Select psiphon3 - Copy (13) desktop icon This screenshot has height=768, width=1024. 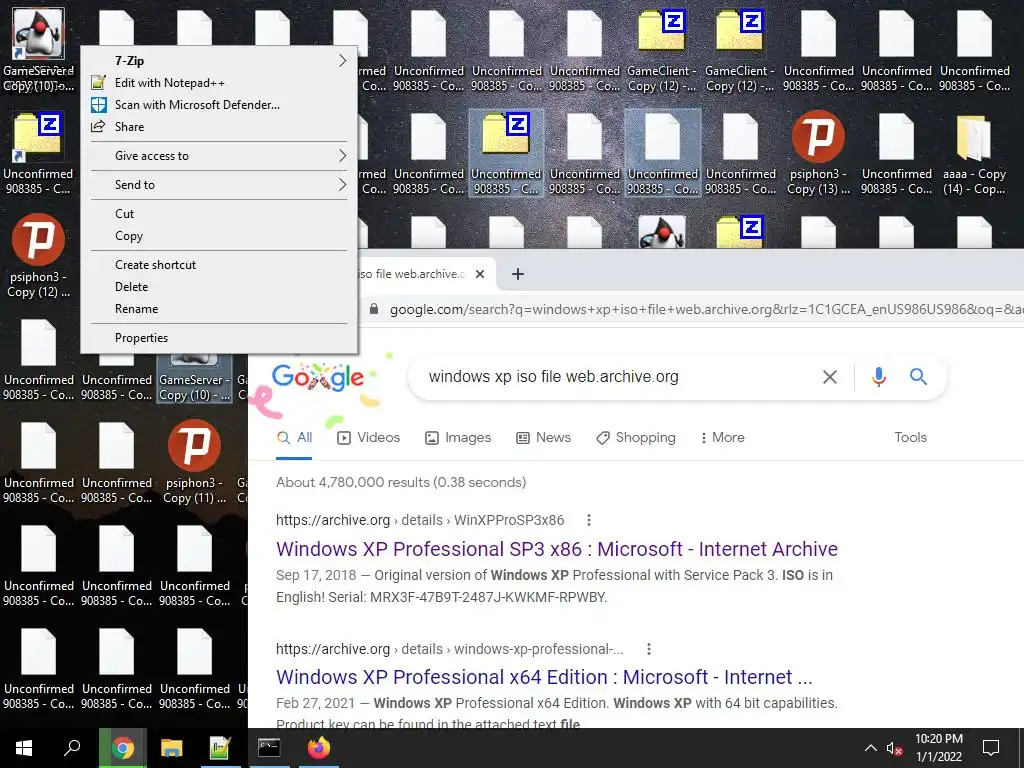(x=818, y=153)
